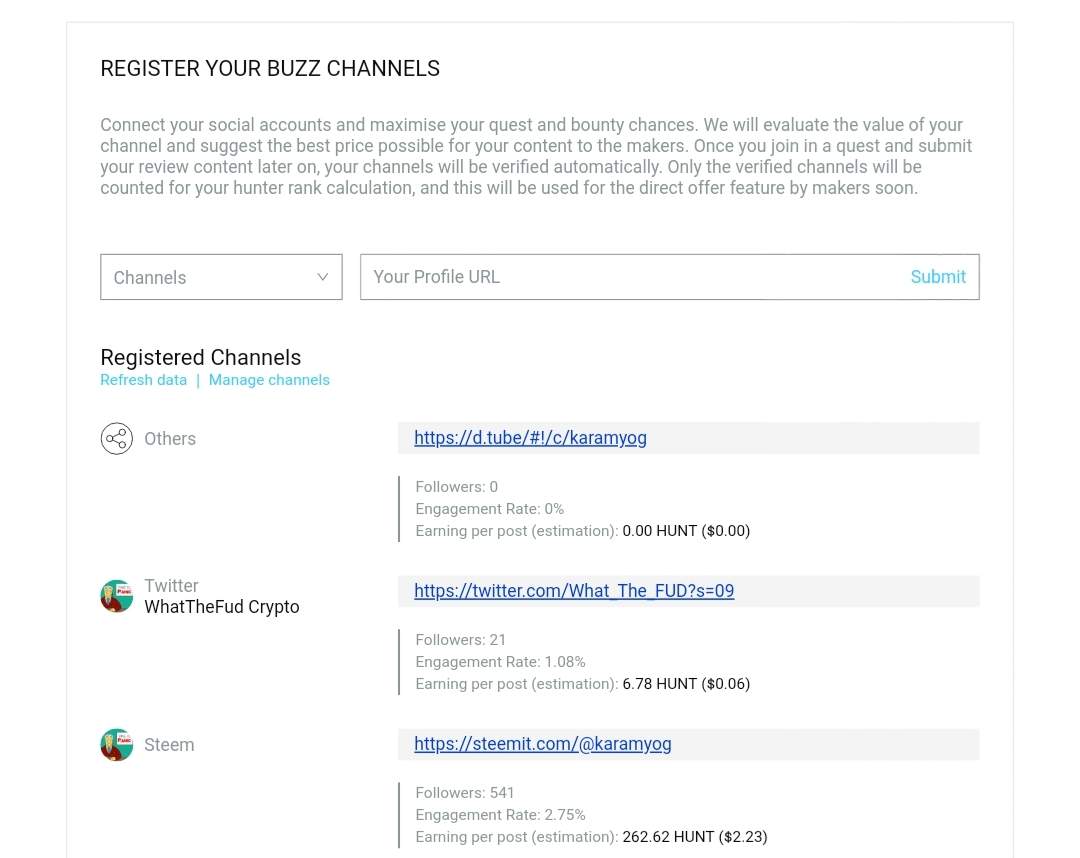Click the 6.78 HUNT ($0.06) earning value
Image resolution: width=1080 pixels, height=858 pixels.
tap(686, 684)
